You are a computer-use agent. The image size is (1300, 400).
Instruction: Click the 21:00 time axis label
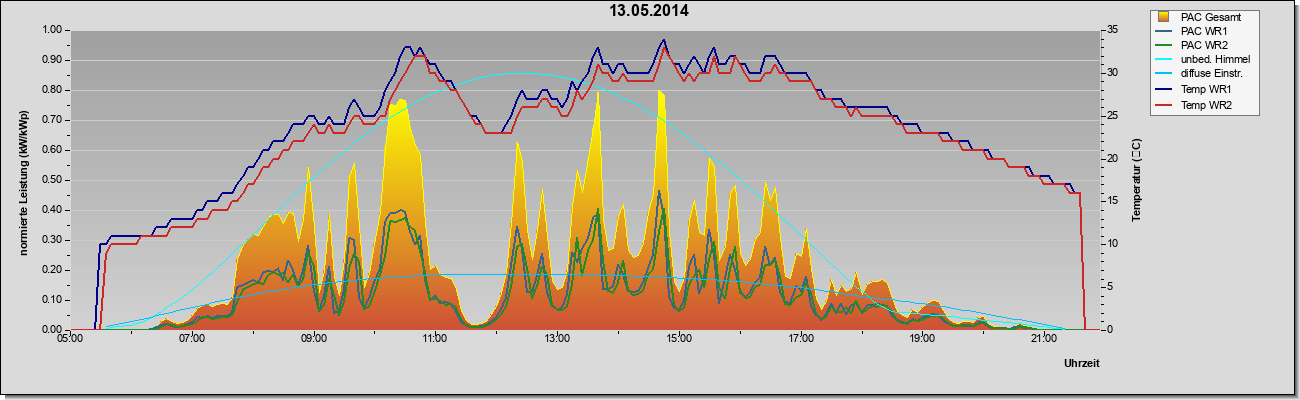click(1043, 339)
